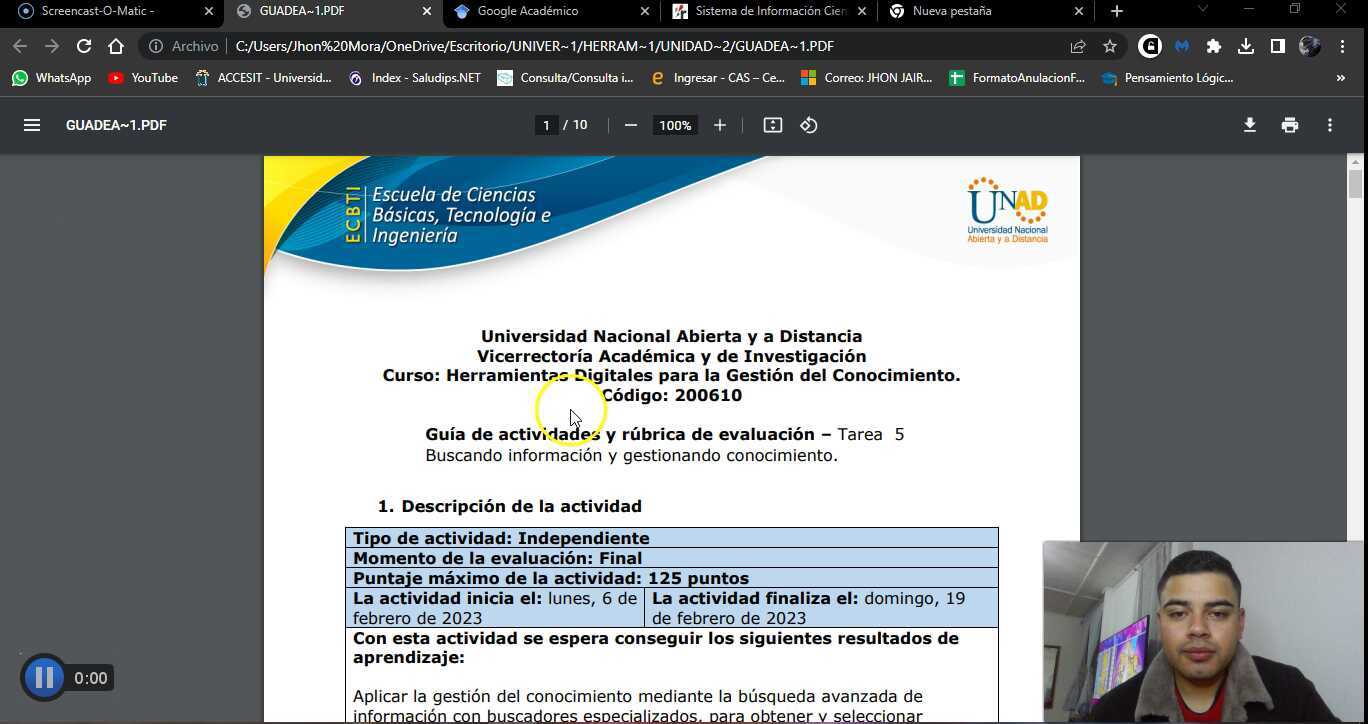Screen dimensions: 1368x724
Task: Pause the Screencast-O-Matic recording
Action: pyautogui.click(x=42, y=677)
